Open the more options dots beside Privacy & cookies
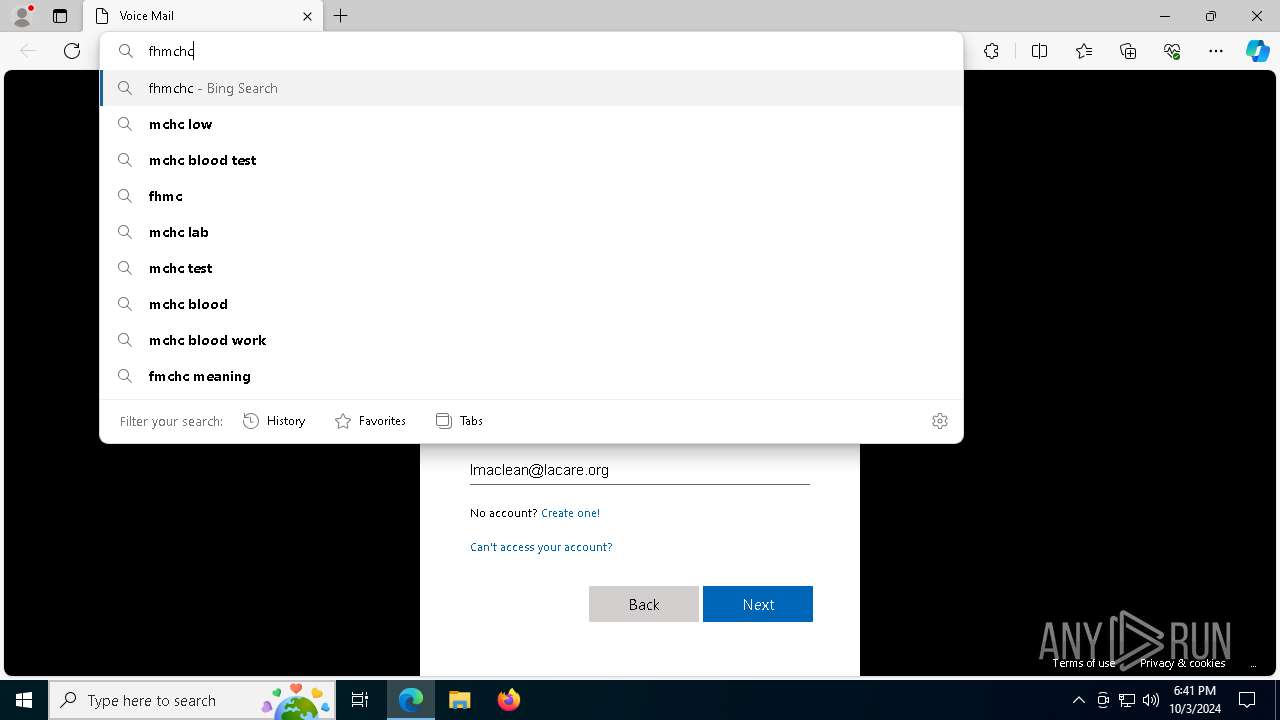The width and height of the screenshot is (1280, 720). [x=1253, y=664]
